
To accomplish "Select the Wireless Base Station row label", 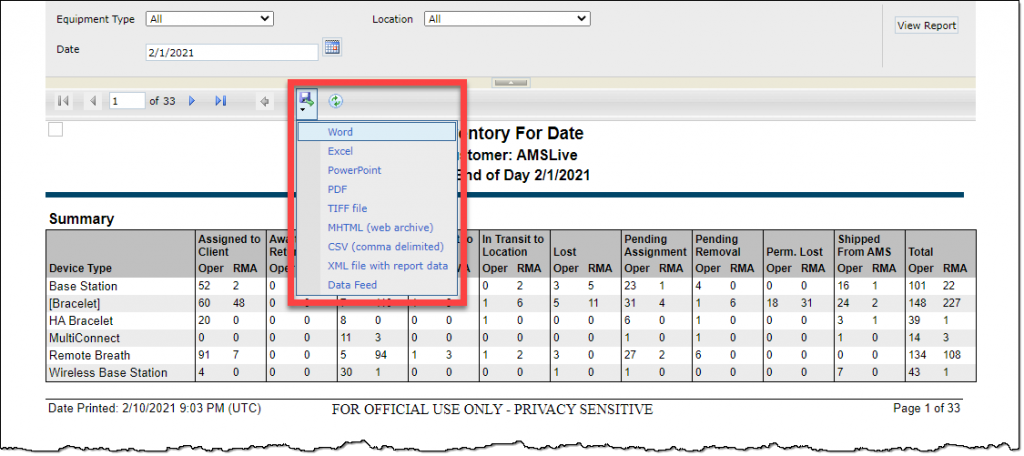I will [108, 372].
